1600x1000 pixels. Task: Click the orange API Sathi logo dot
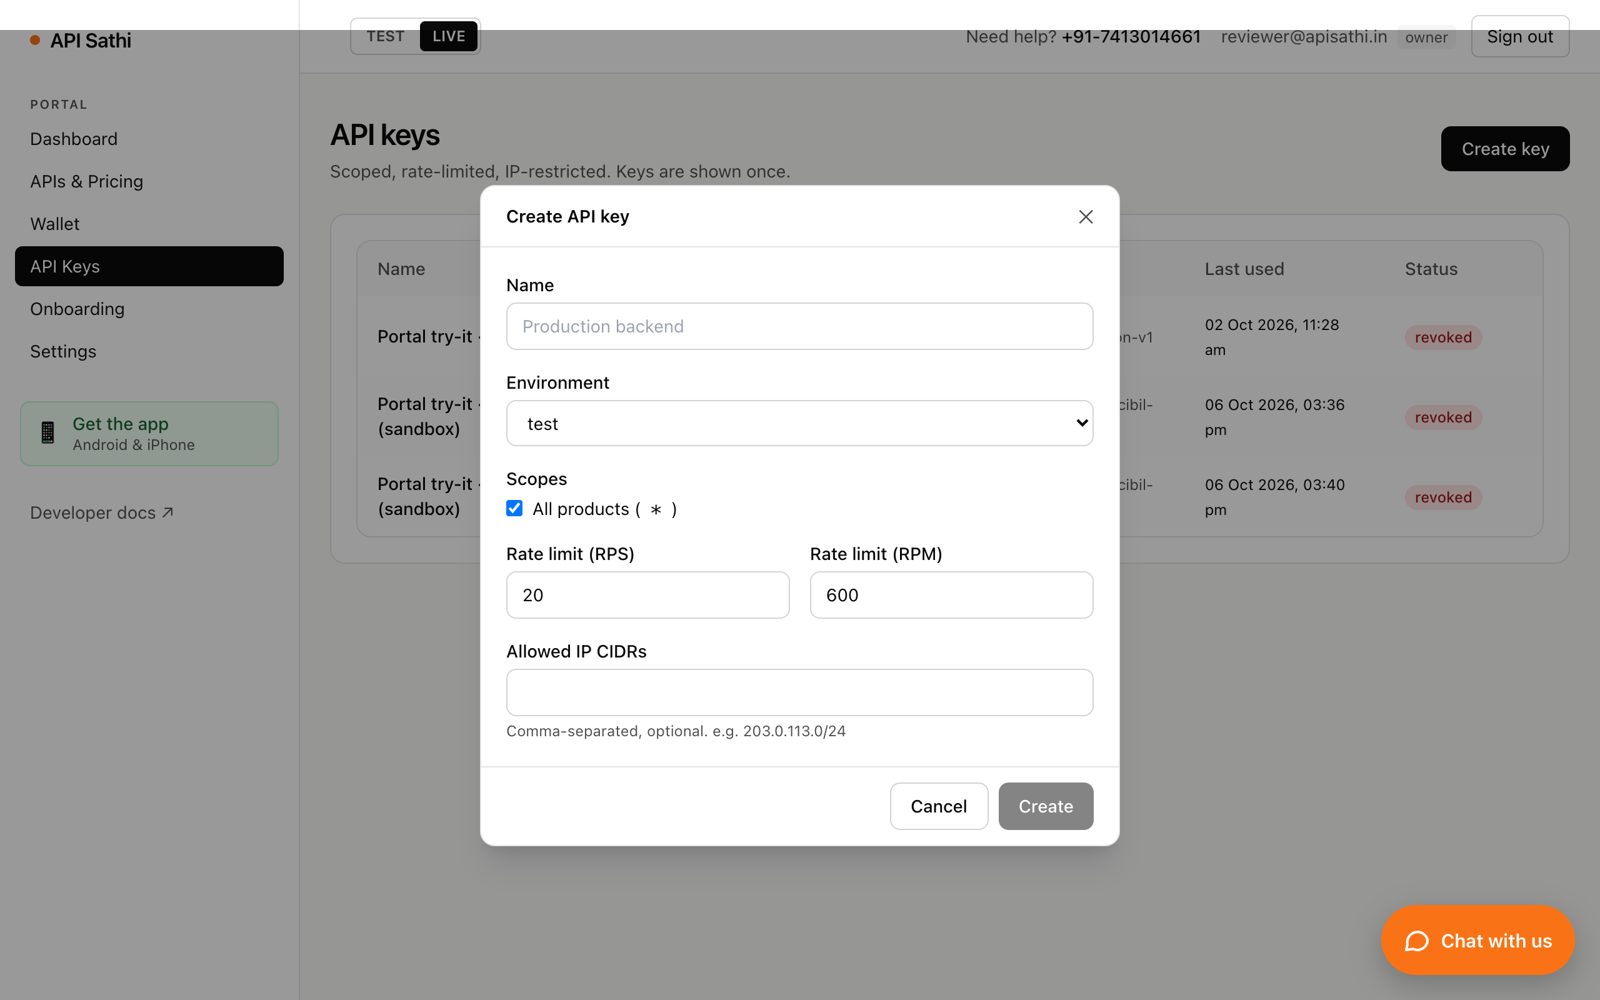[x=35, y=40]
